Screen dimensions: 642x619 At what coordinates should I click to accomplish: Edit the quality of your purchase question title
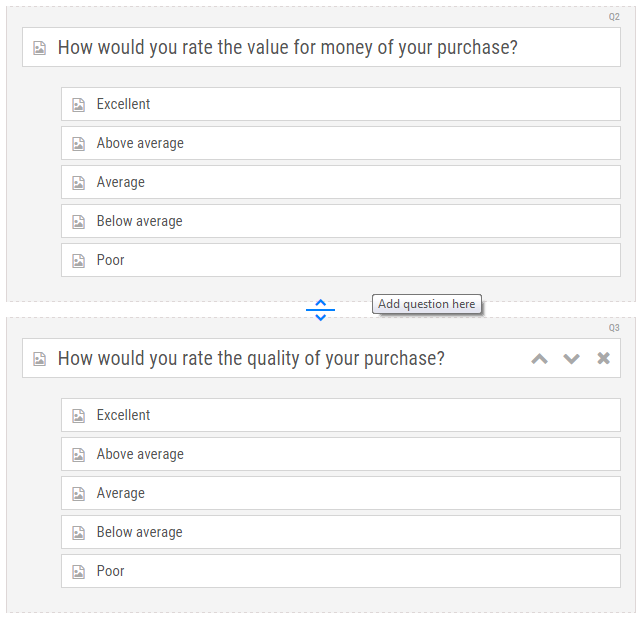pos(251,359)
